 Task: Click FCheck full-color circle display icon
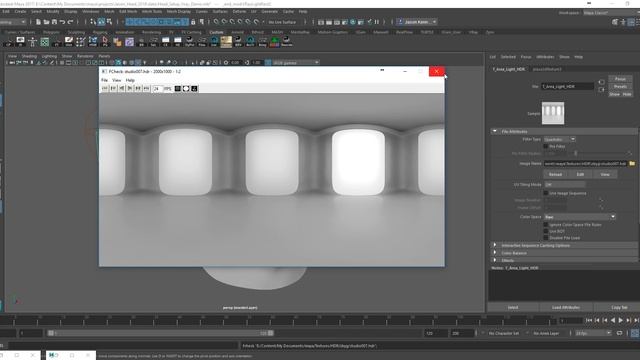pos(186,89)
